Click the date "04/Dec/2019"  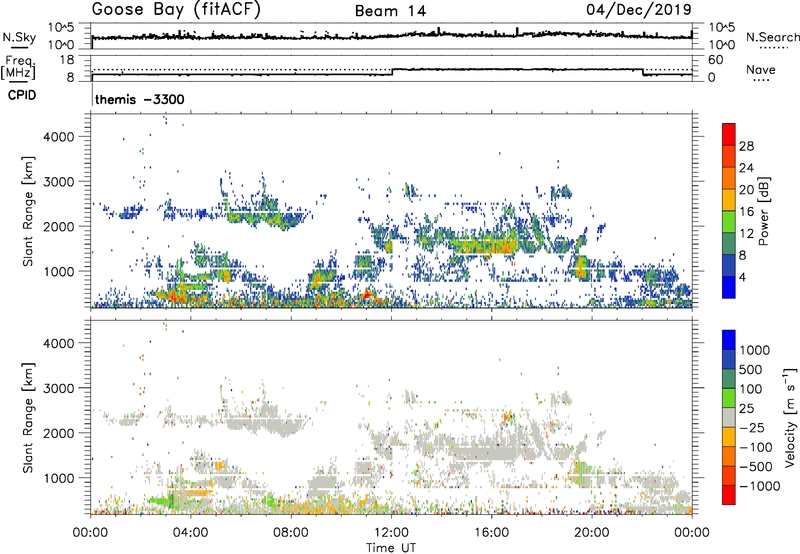(x=639, y=9)
